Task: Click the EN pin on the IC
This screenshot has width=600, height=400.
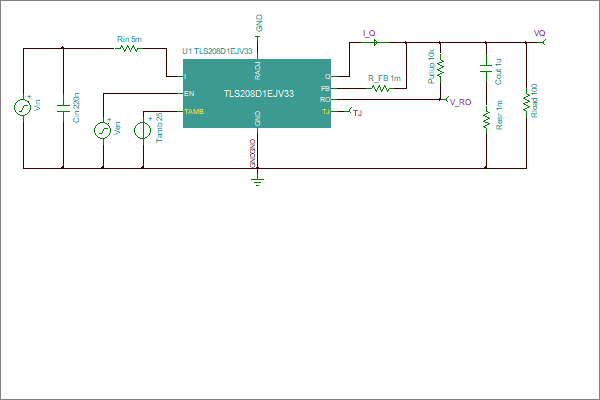Action: click(x=189, y=93)
